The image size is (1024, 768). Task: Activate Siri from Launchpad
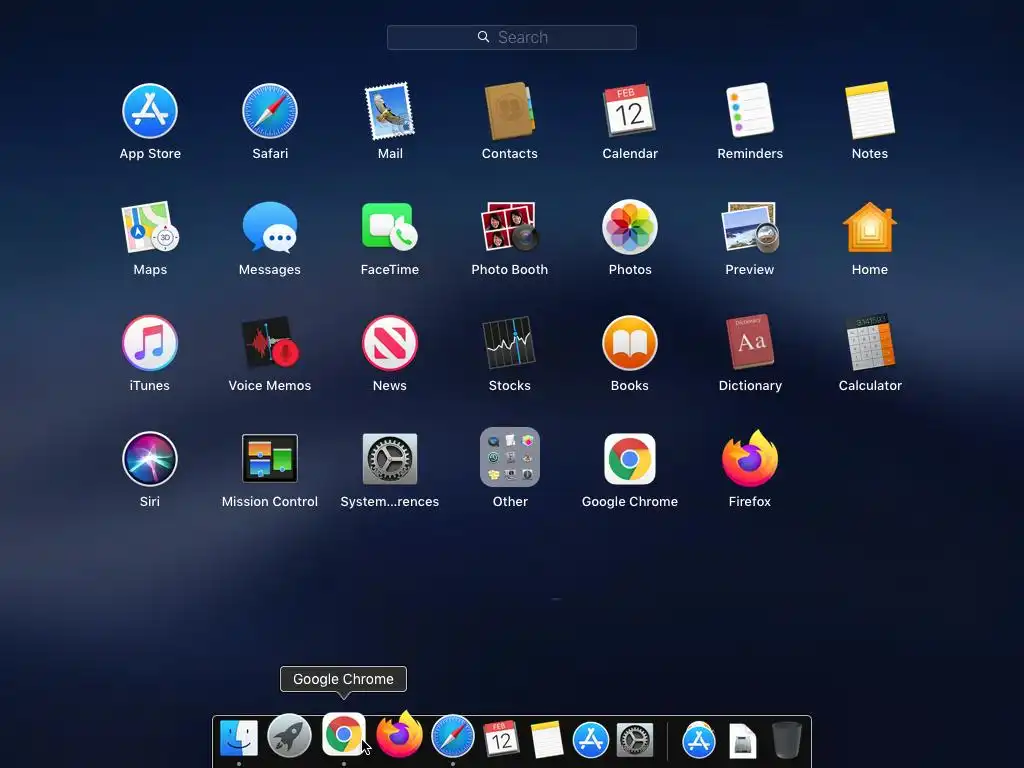click(x=150, y=458)
